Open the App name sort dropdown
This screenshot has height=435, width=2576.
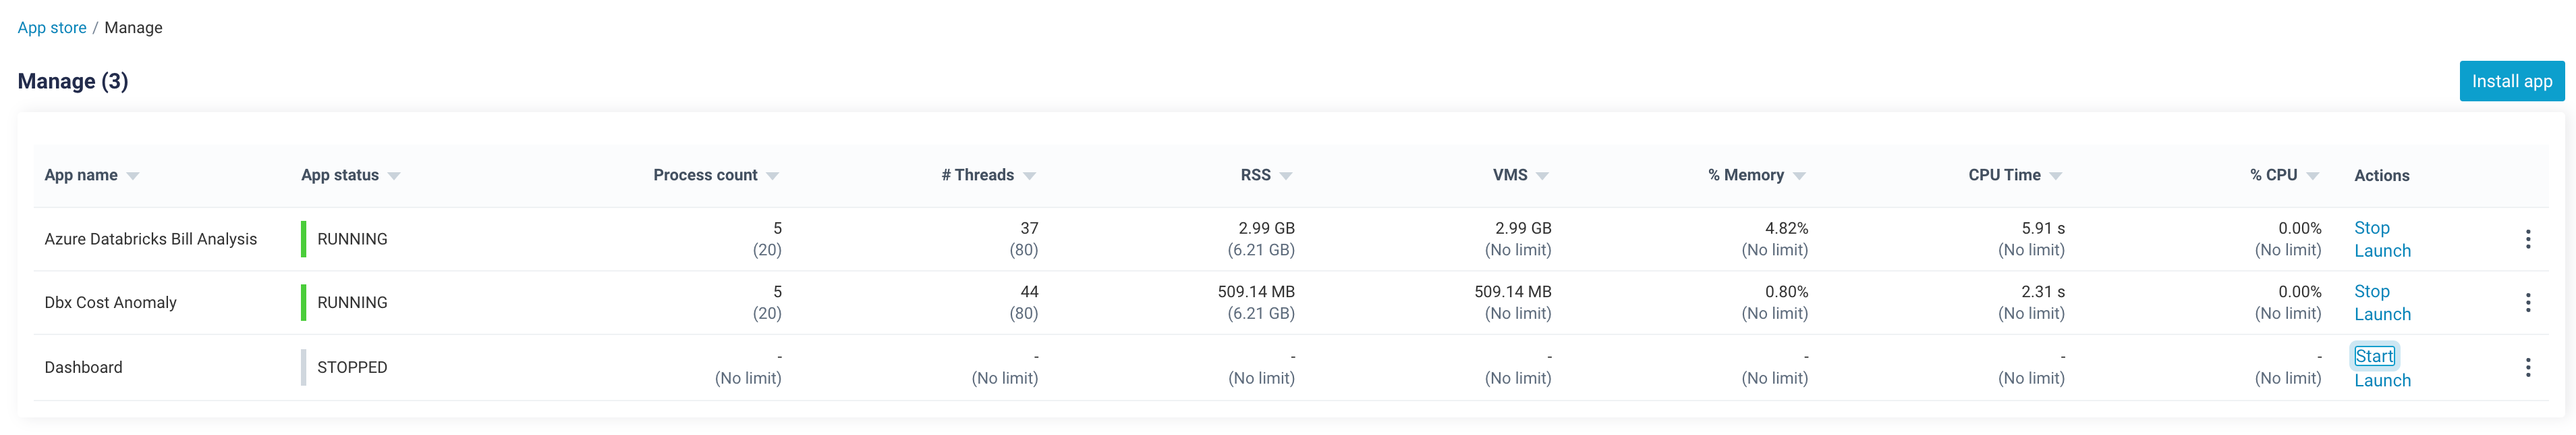(x=136, y=175)
